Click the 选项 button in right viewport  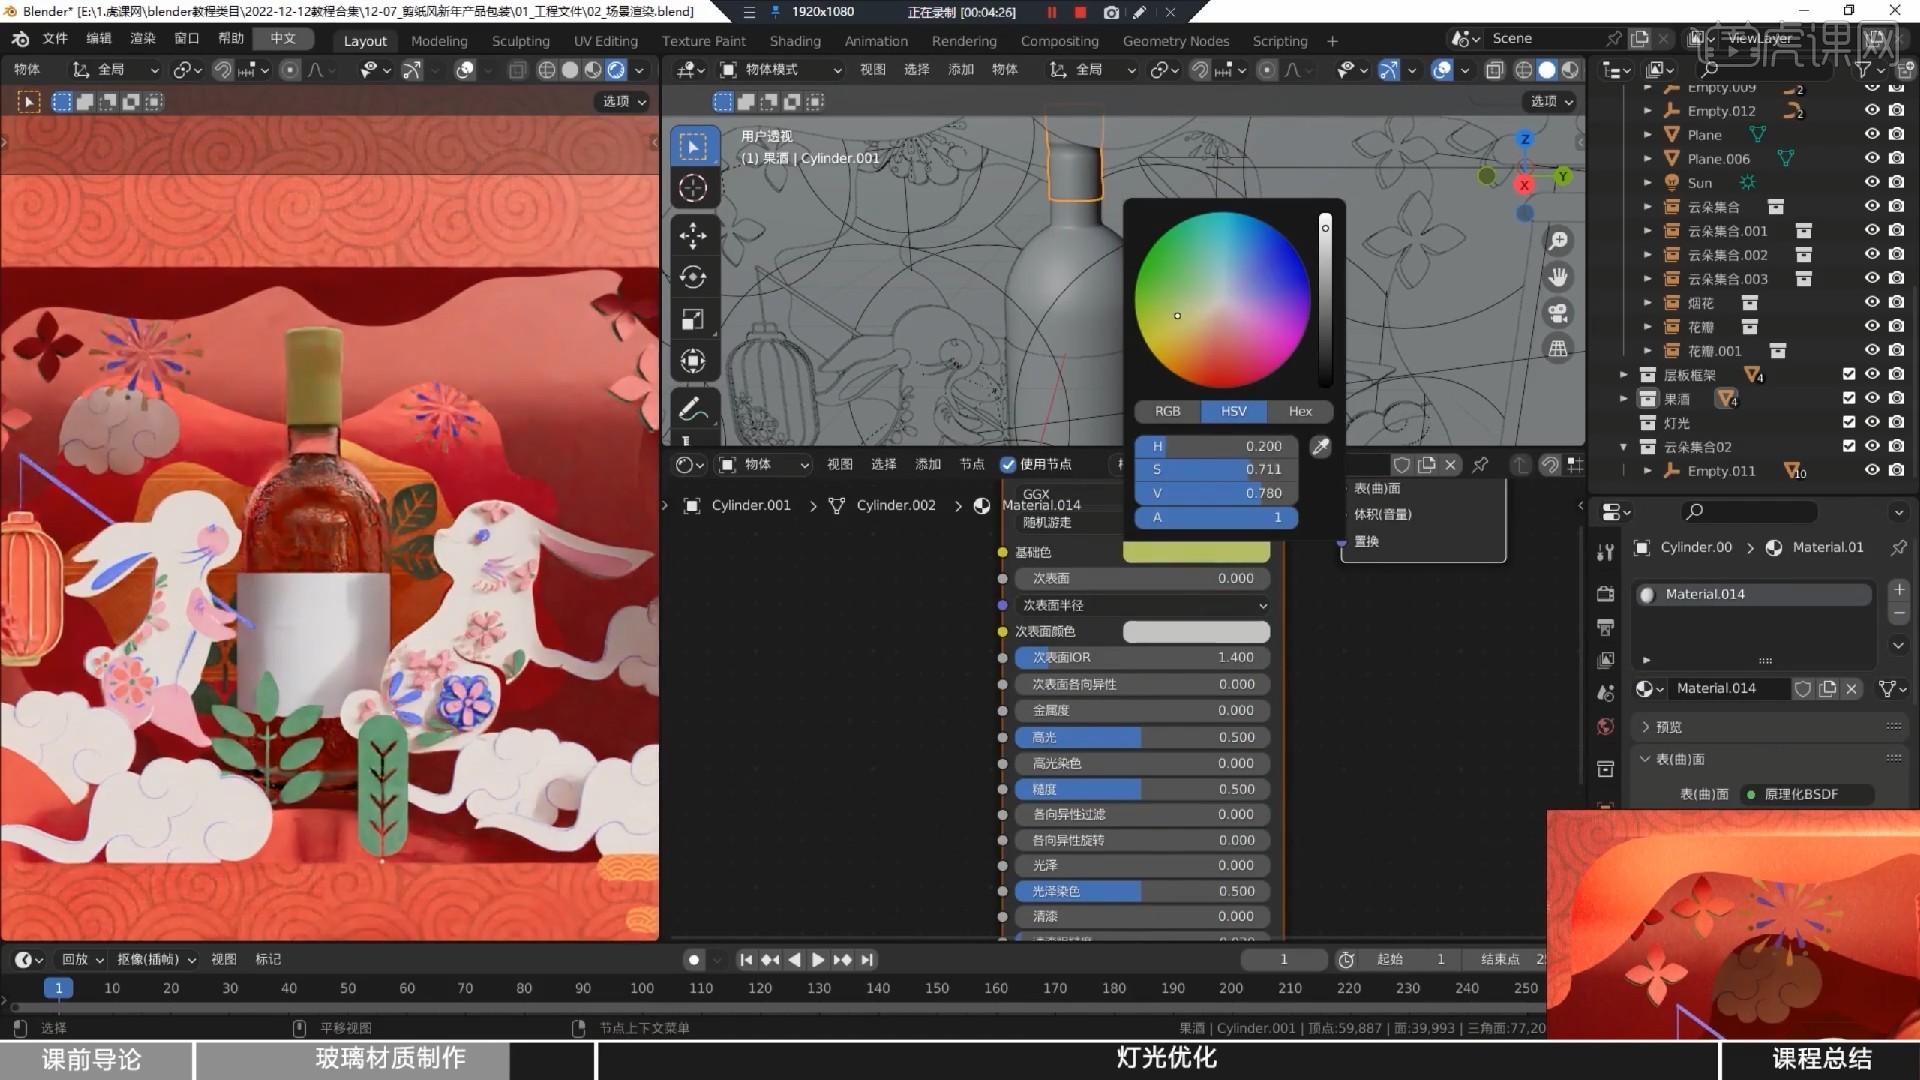click(1551, 101)
